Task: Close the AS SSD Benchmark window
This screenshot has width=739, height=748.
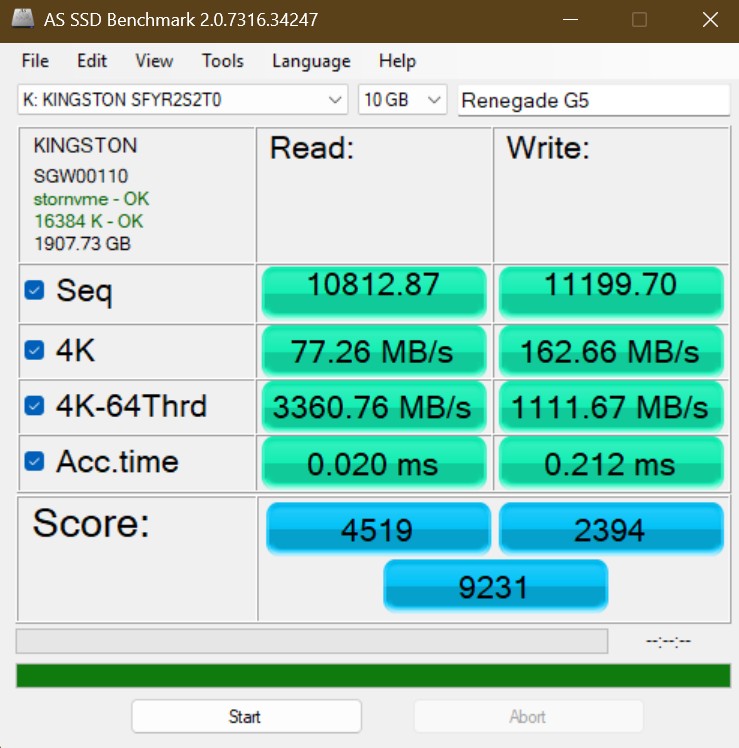Action: pos(710,20)
